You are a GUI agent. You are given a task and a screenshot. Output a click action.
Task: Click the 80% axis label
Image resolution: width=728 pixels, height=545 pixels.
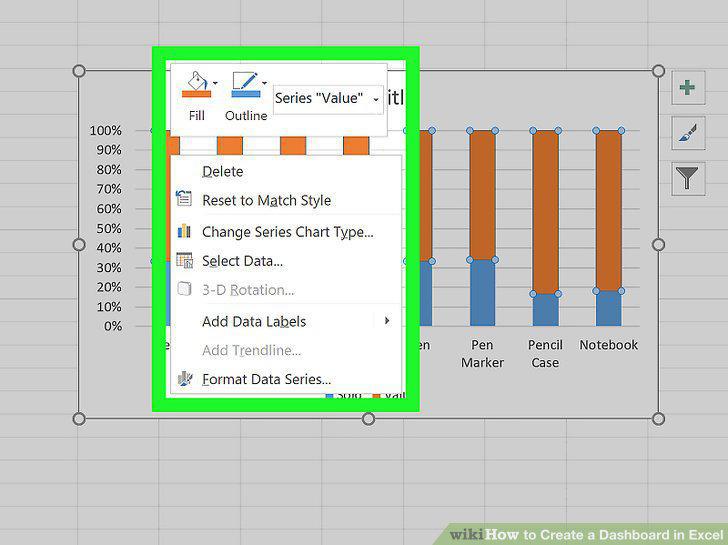pyautogui.click(x=109, y=169)
